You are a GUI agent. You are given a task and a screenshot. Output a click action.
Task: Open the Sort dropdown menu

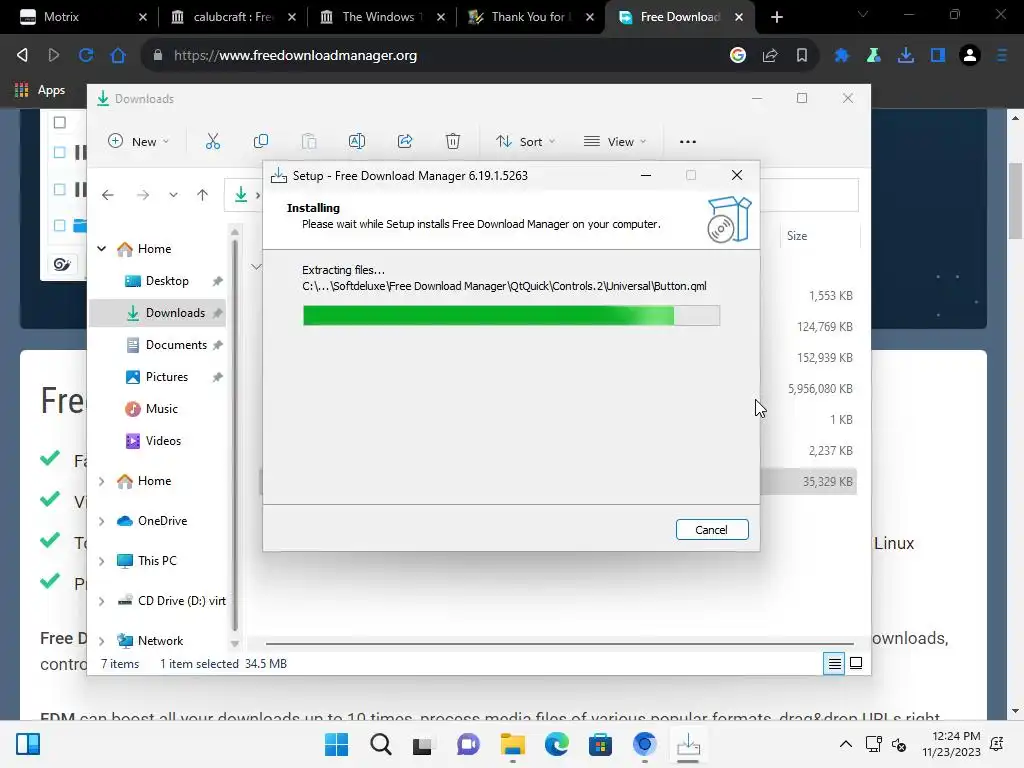pyautogui.click(x=525, y=141)
